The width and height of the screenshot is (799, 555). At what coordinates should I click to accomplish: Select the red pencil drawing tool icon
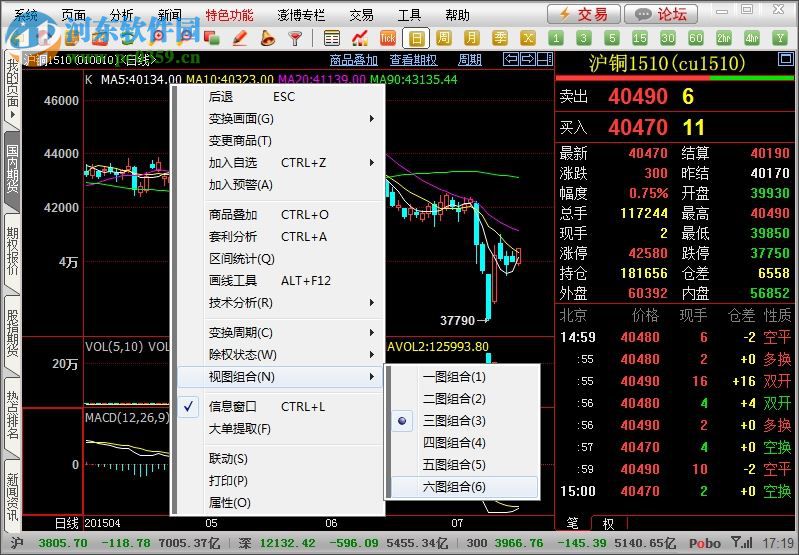[x=239, y=38]
